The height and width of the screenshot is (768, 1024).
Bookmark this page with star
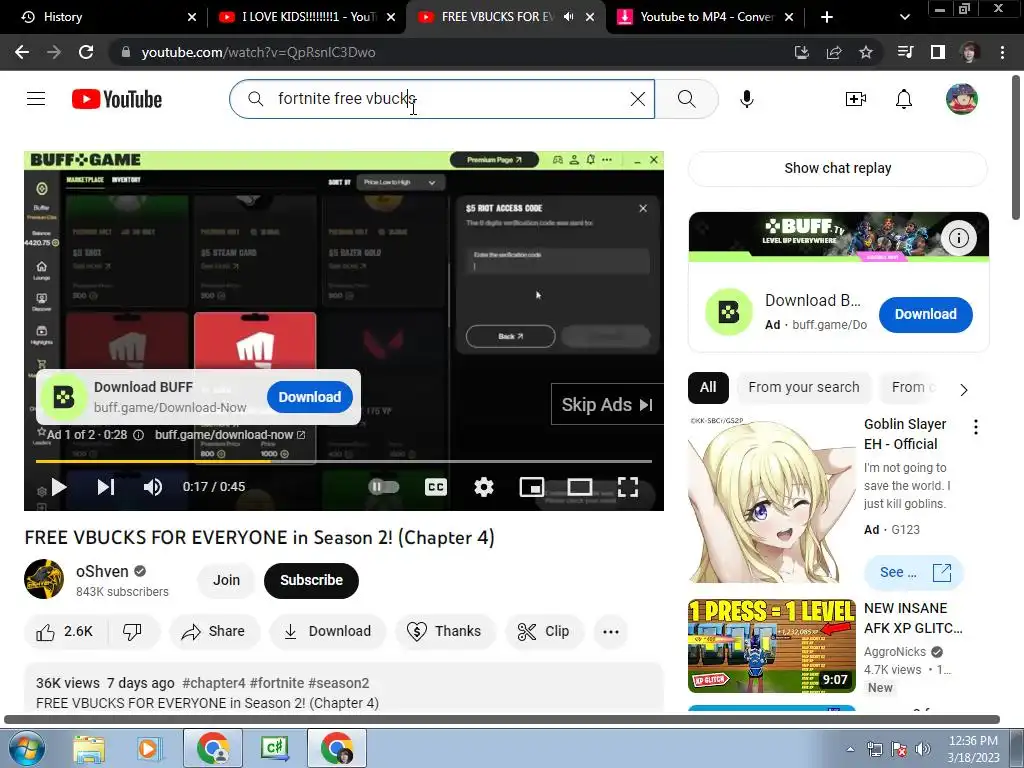[x=866, y=52]
